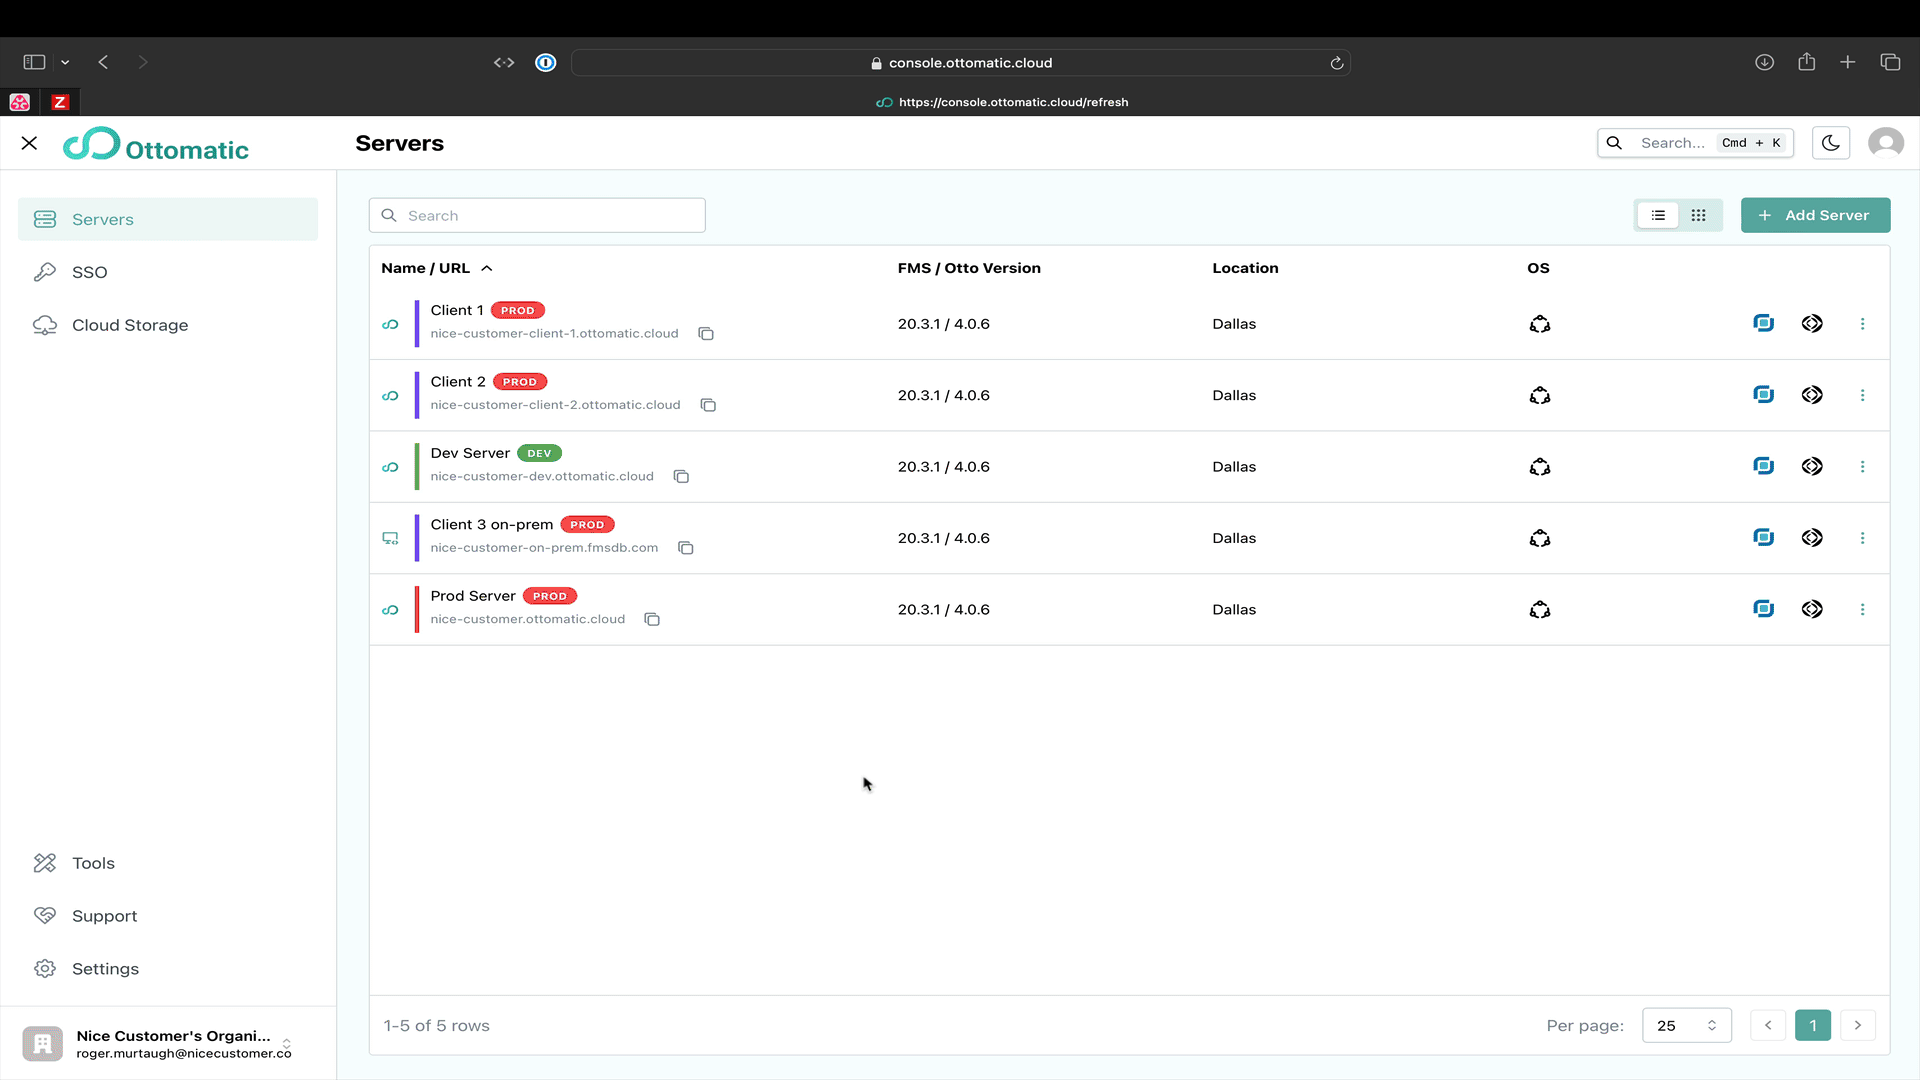This screenshot has width=1920, height=1080.
Task: Open the user profile avatar menu
Action: [1886, 143]
